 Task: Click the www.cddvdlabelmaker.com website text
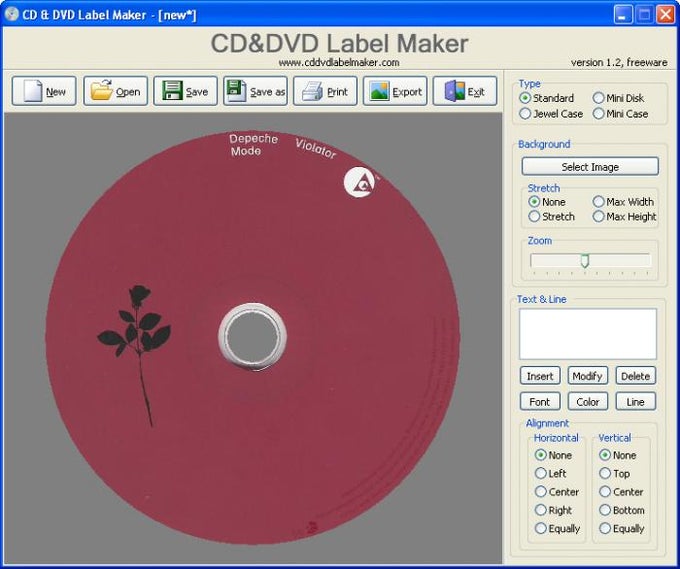[339, 62]
